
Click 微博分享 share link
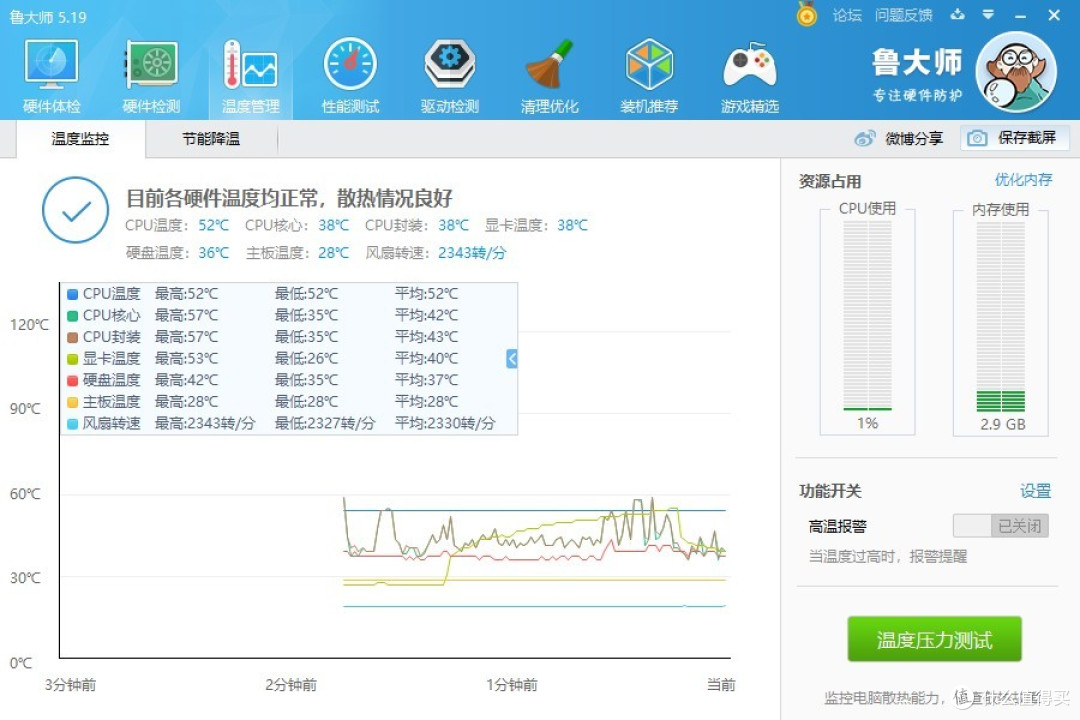click(914, 138)
